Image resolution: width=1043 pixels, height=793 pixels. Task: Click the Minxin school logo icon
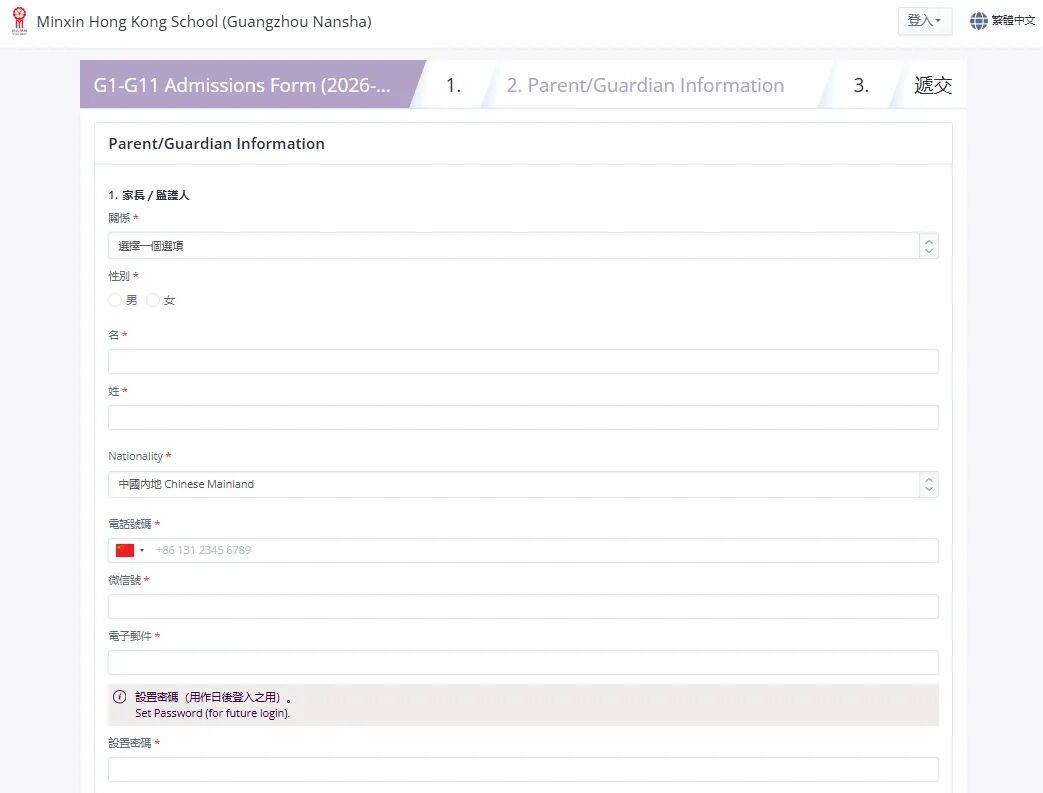tap(19, 21)
